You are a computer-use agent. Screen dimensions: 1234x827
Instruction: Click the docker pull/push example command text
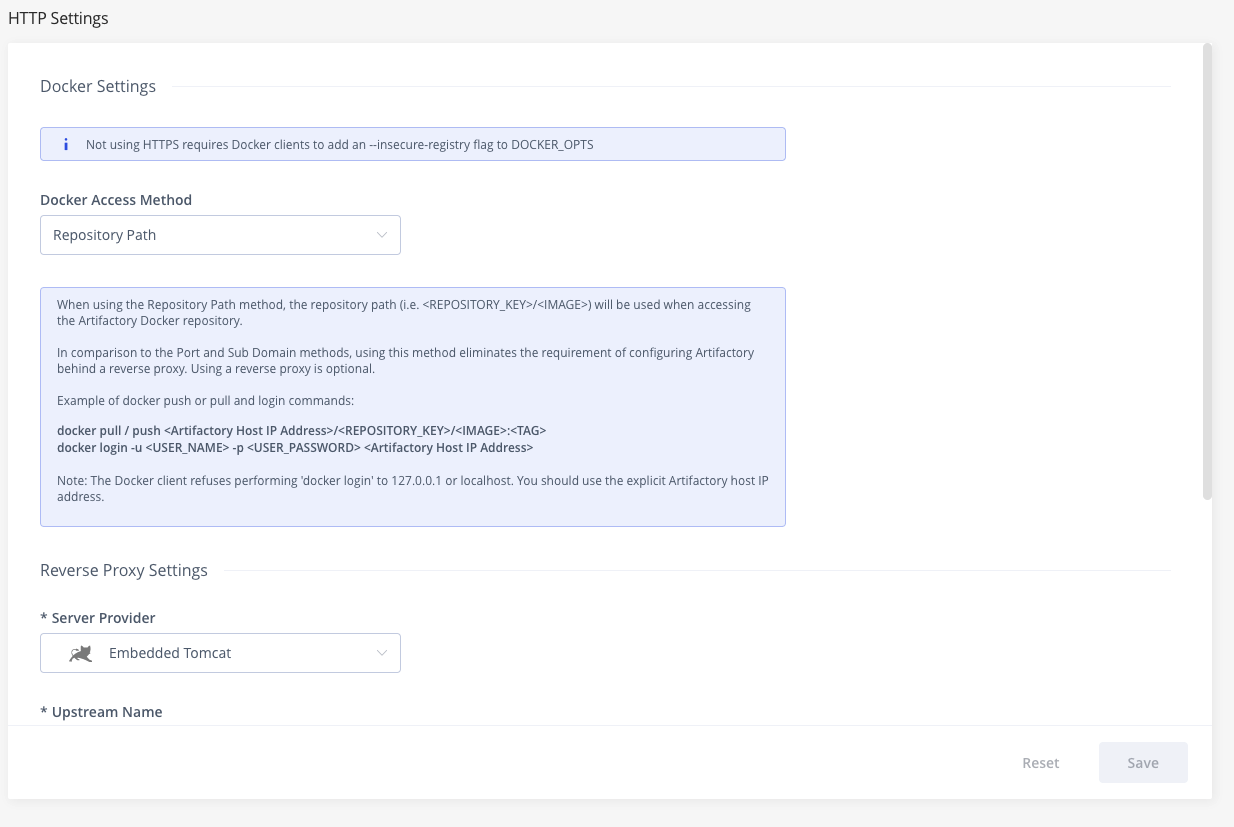[x=303, y=430]
